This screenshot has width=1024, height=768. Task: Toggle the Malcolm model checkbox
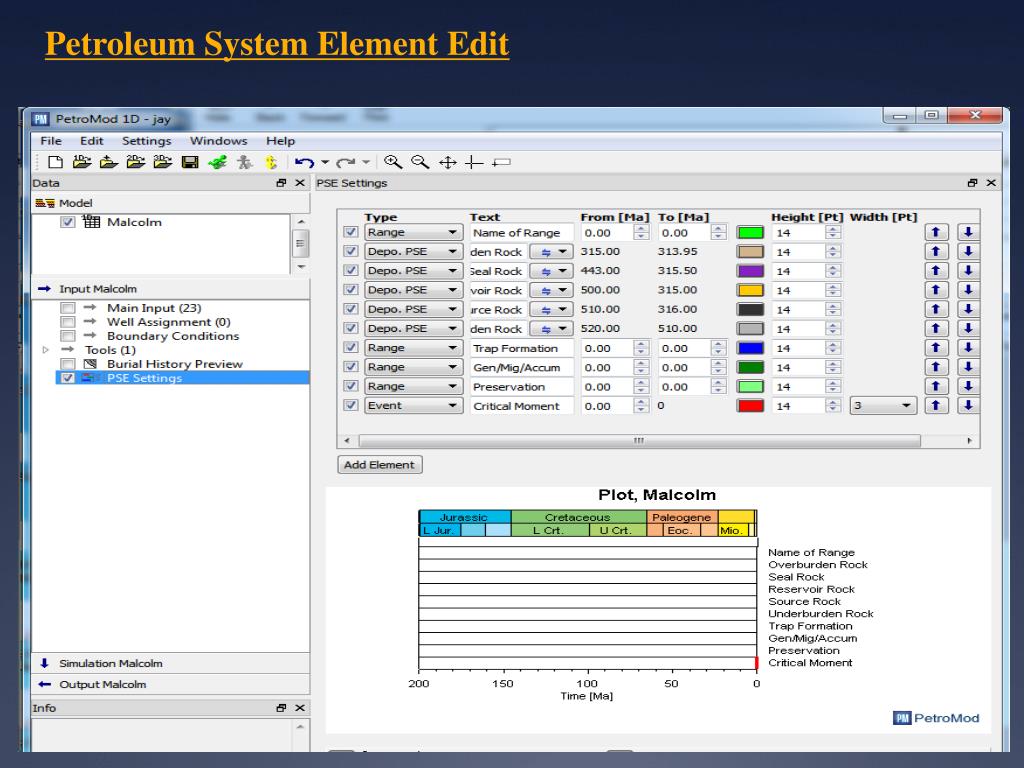tap(67, 222)
